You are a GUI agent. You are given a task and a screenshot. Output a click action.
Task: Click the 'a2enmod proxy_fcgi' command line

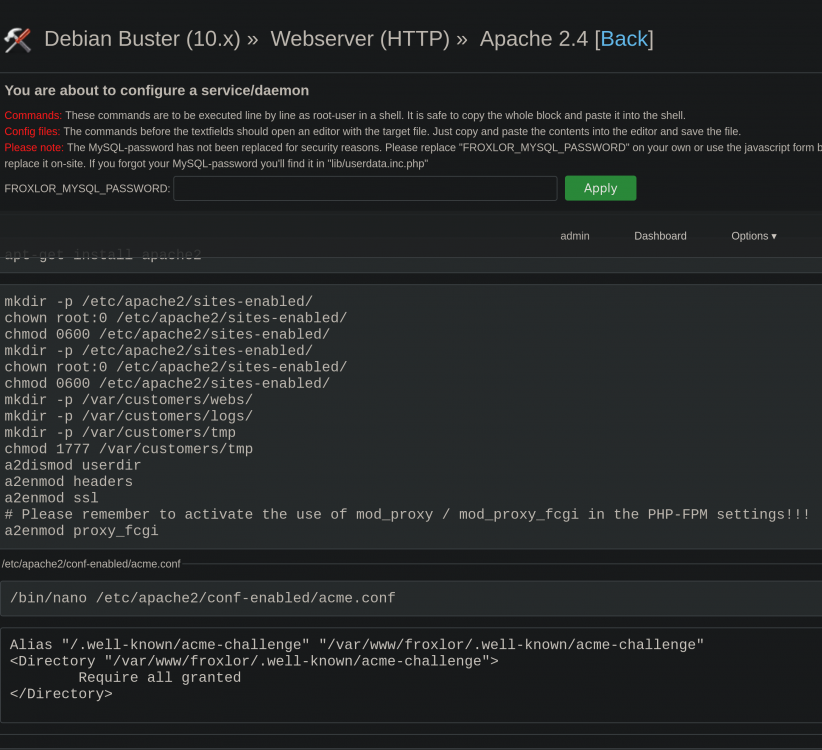(81, 531)
